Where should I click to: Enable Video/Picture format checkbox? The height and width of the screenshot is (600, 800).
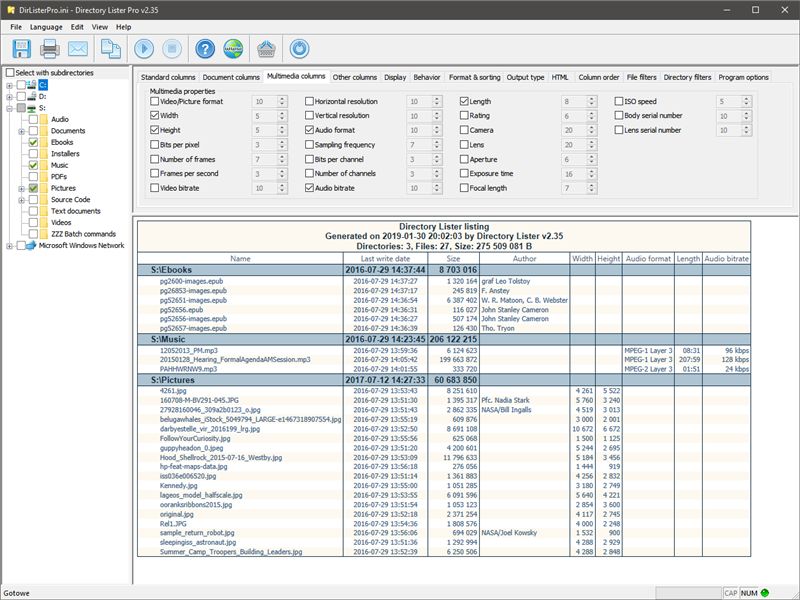pos(155,101)
